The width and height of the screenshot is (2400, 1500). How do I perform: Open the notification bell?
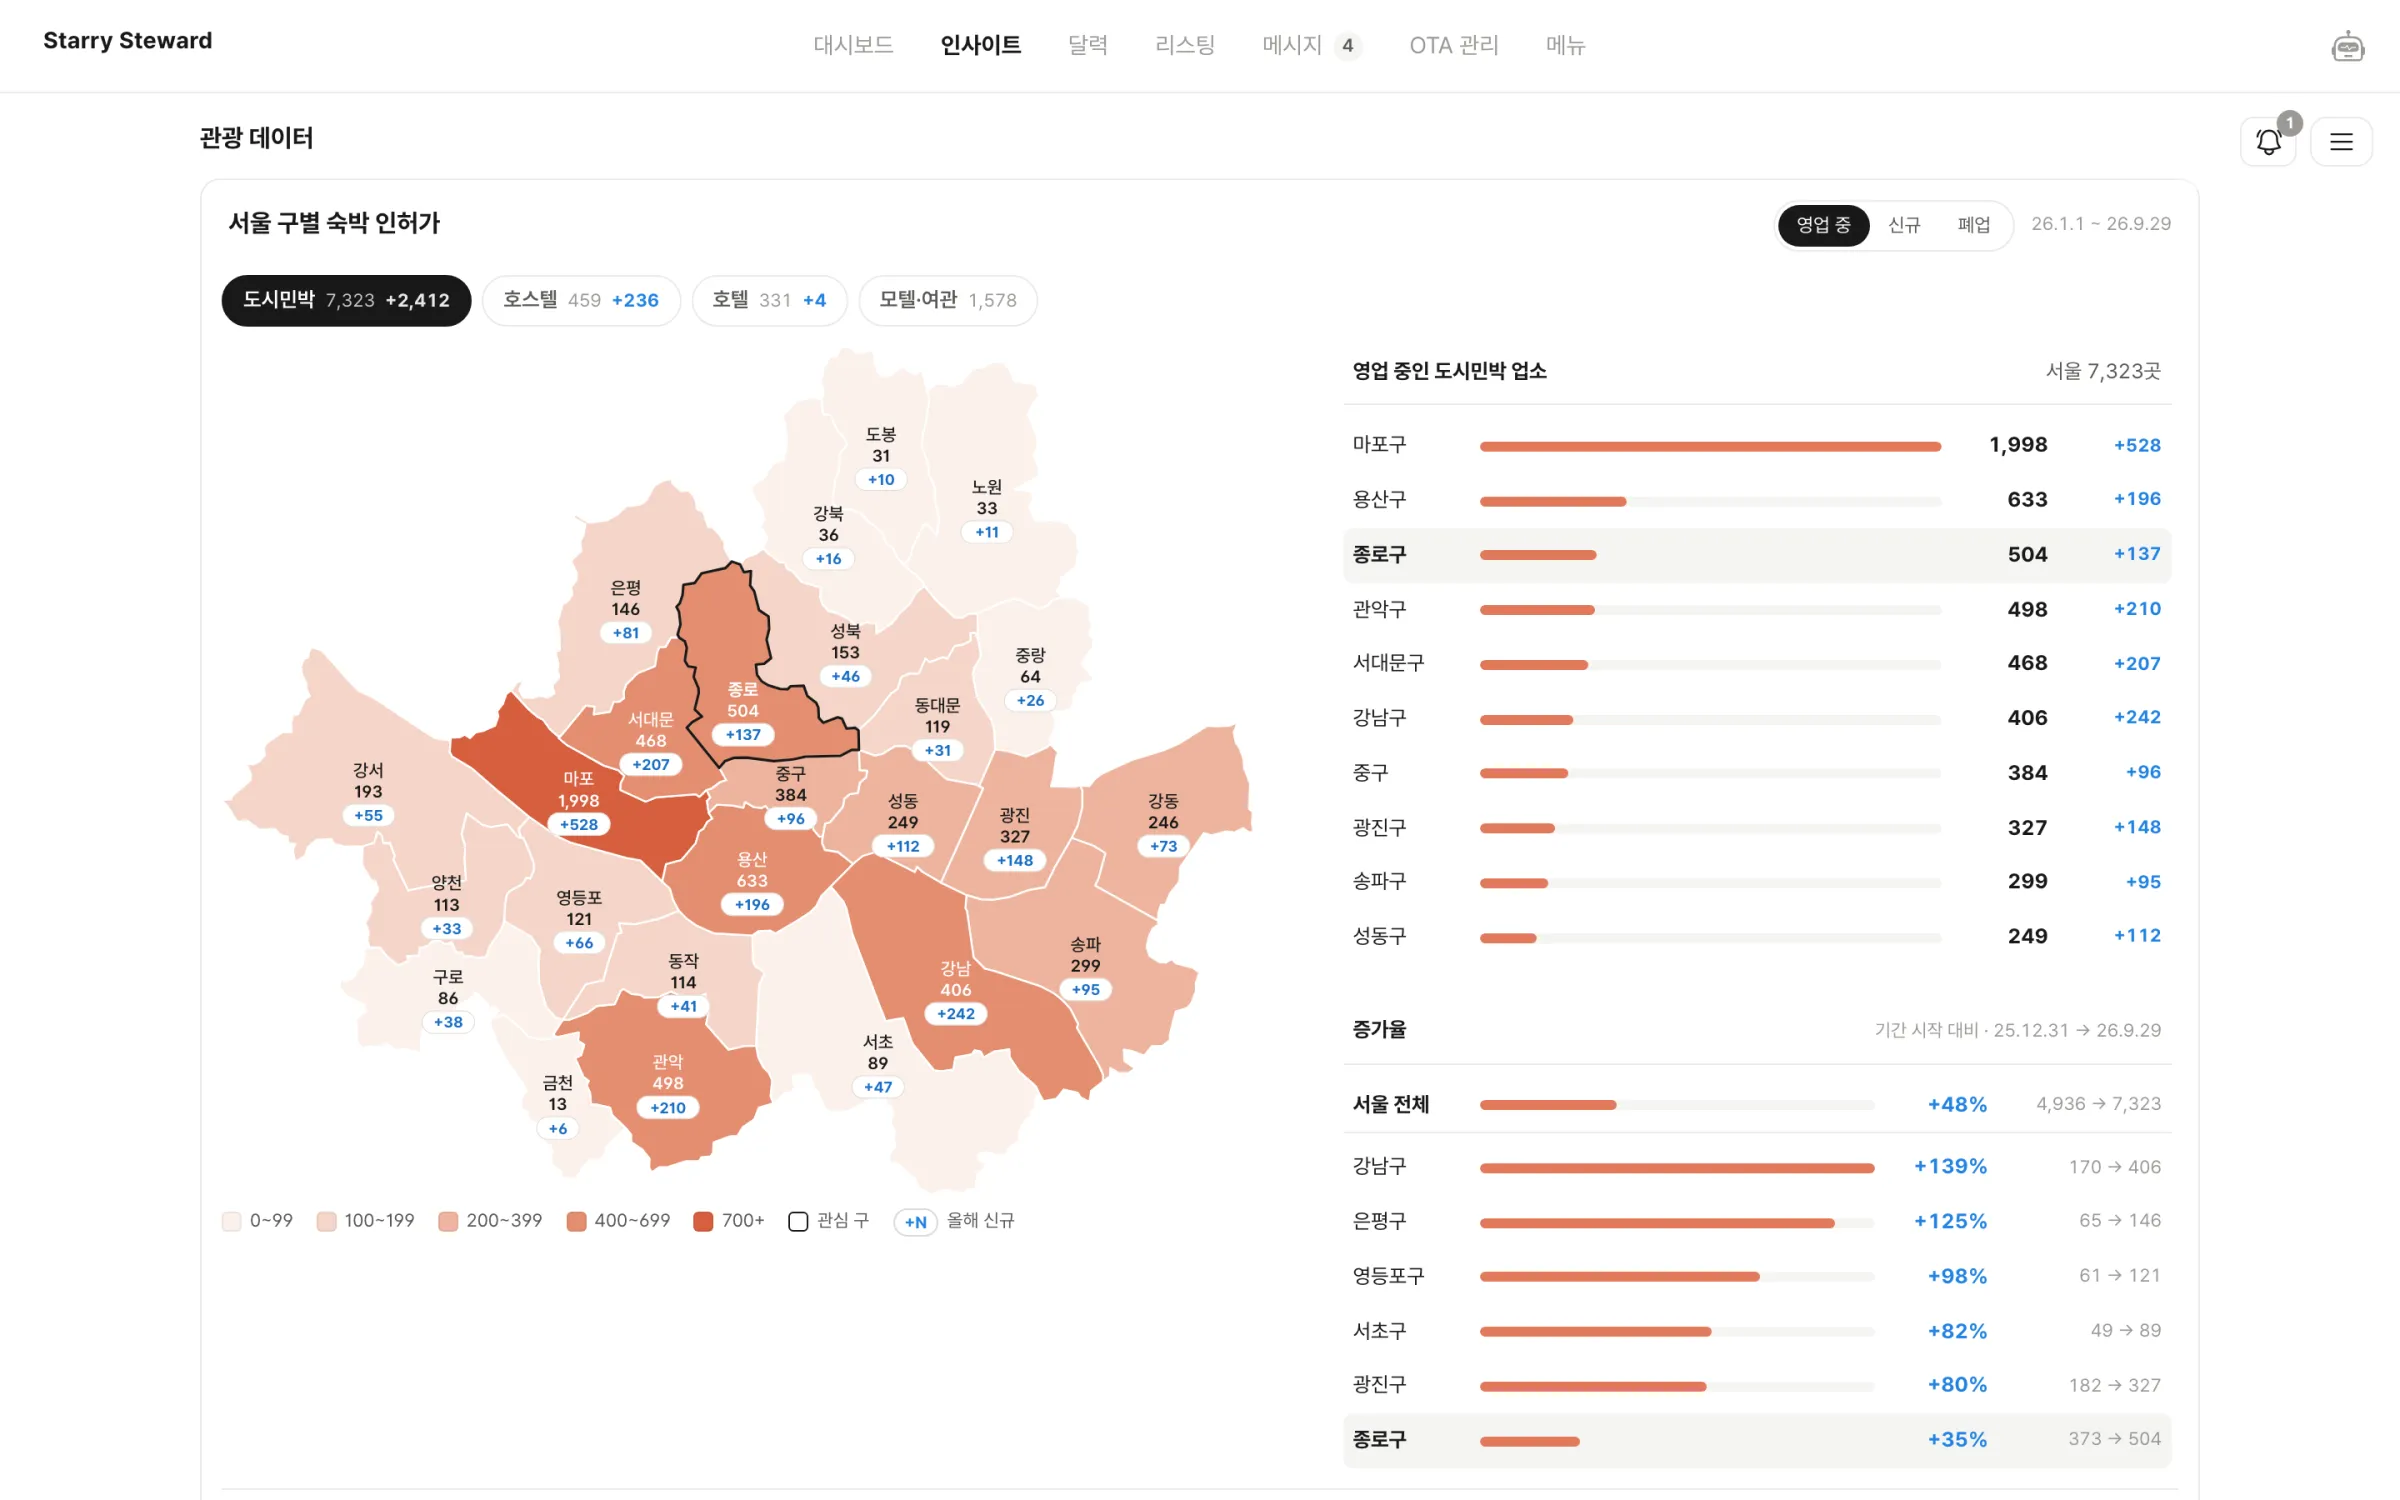coord(2268,142)
